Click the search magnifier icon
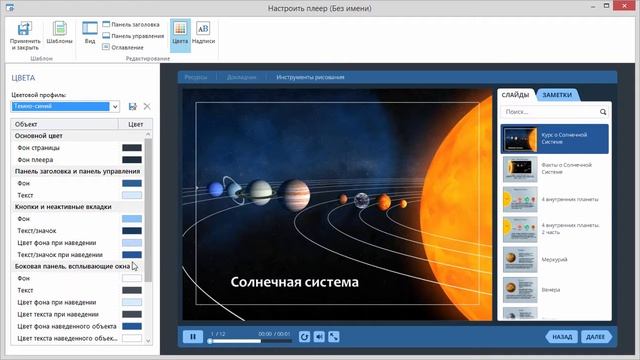Image resolution: width=640 pixels, height=360 pixels. pos(603,112)
